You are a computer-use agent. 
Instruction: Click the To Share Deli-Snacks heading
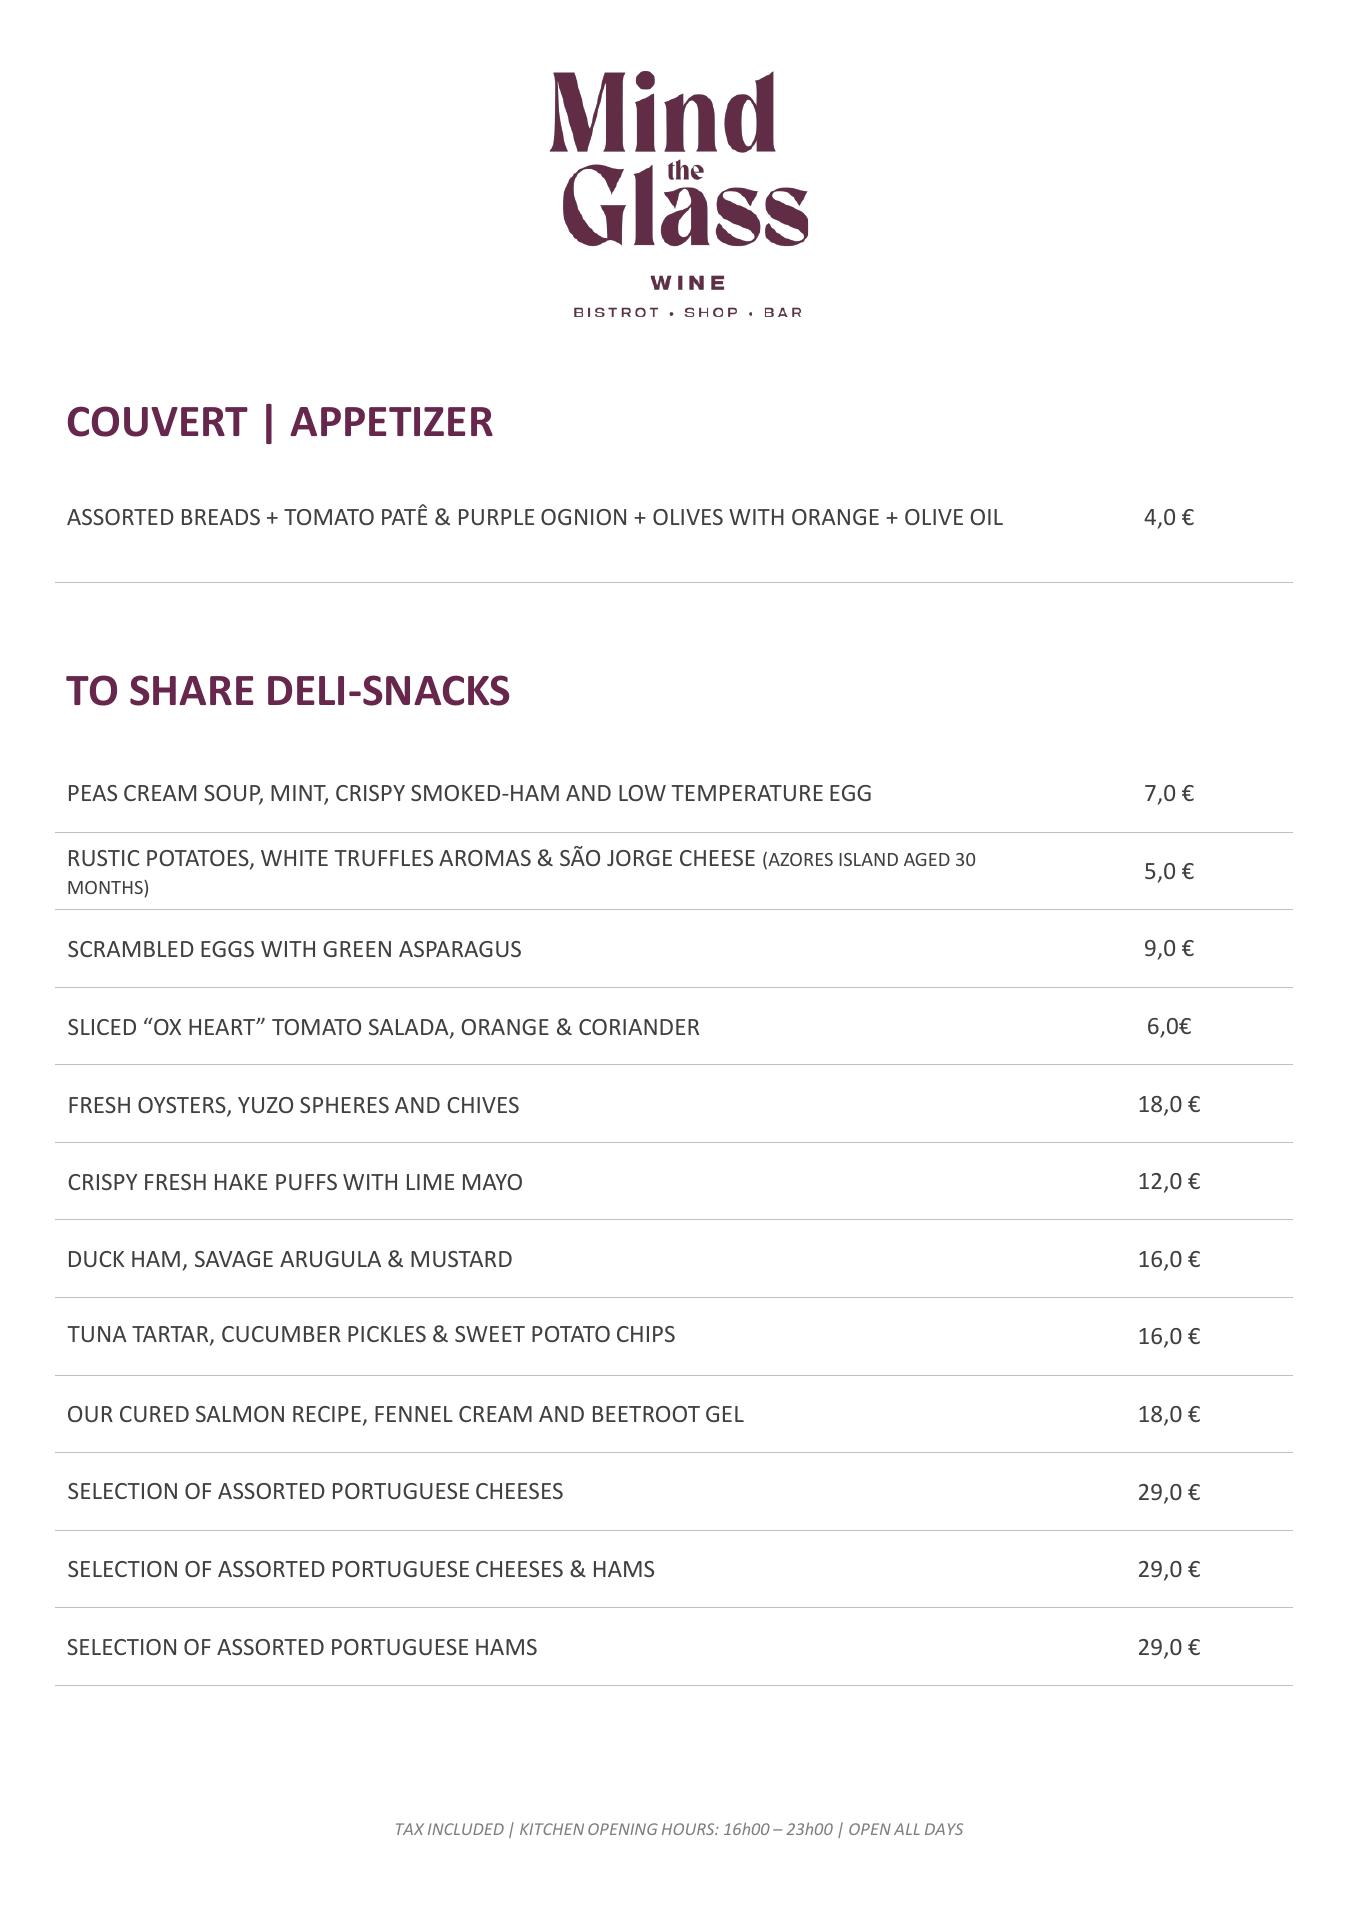coord(288,691)
